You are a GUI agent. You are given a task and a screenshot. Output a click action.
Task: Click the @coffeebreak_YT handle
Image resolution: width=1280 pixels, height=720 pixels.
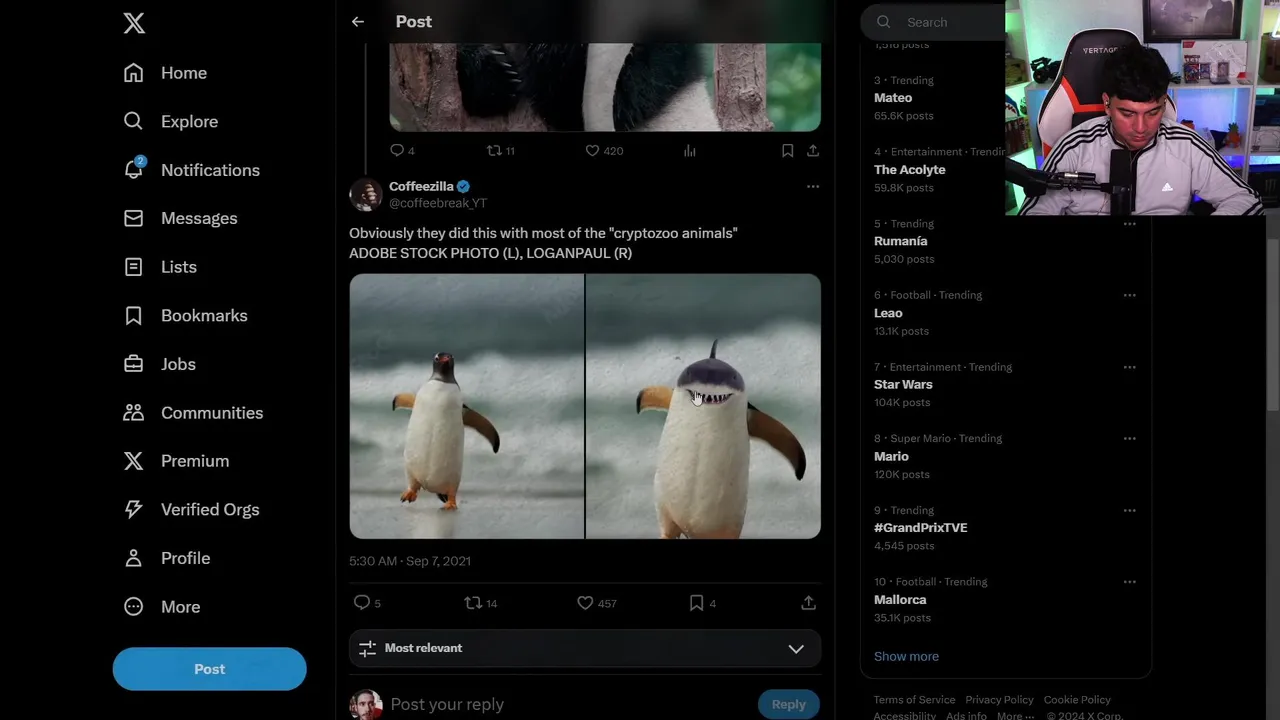(x=438, y=203)
